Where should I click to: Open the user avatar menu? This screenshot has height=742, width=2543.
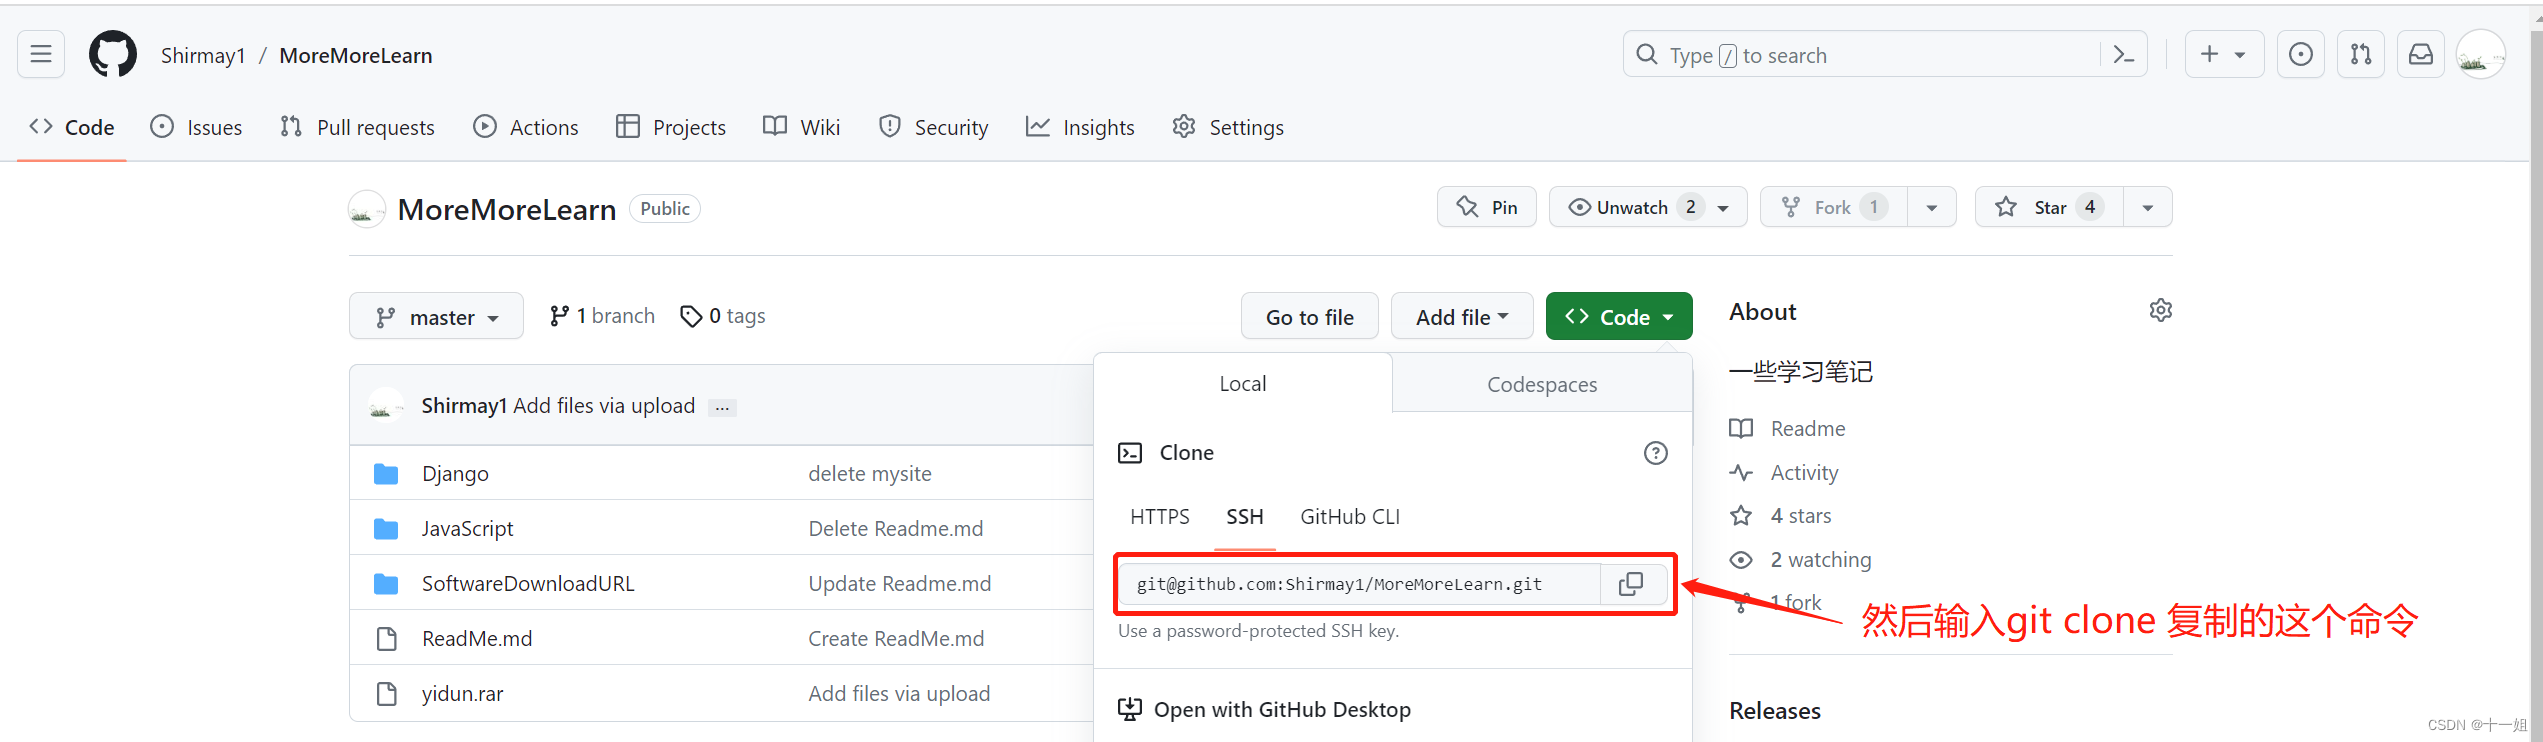pyautogui.click(x=2481, y=54)
